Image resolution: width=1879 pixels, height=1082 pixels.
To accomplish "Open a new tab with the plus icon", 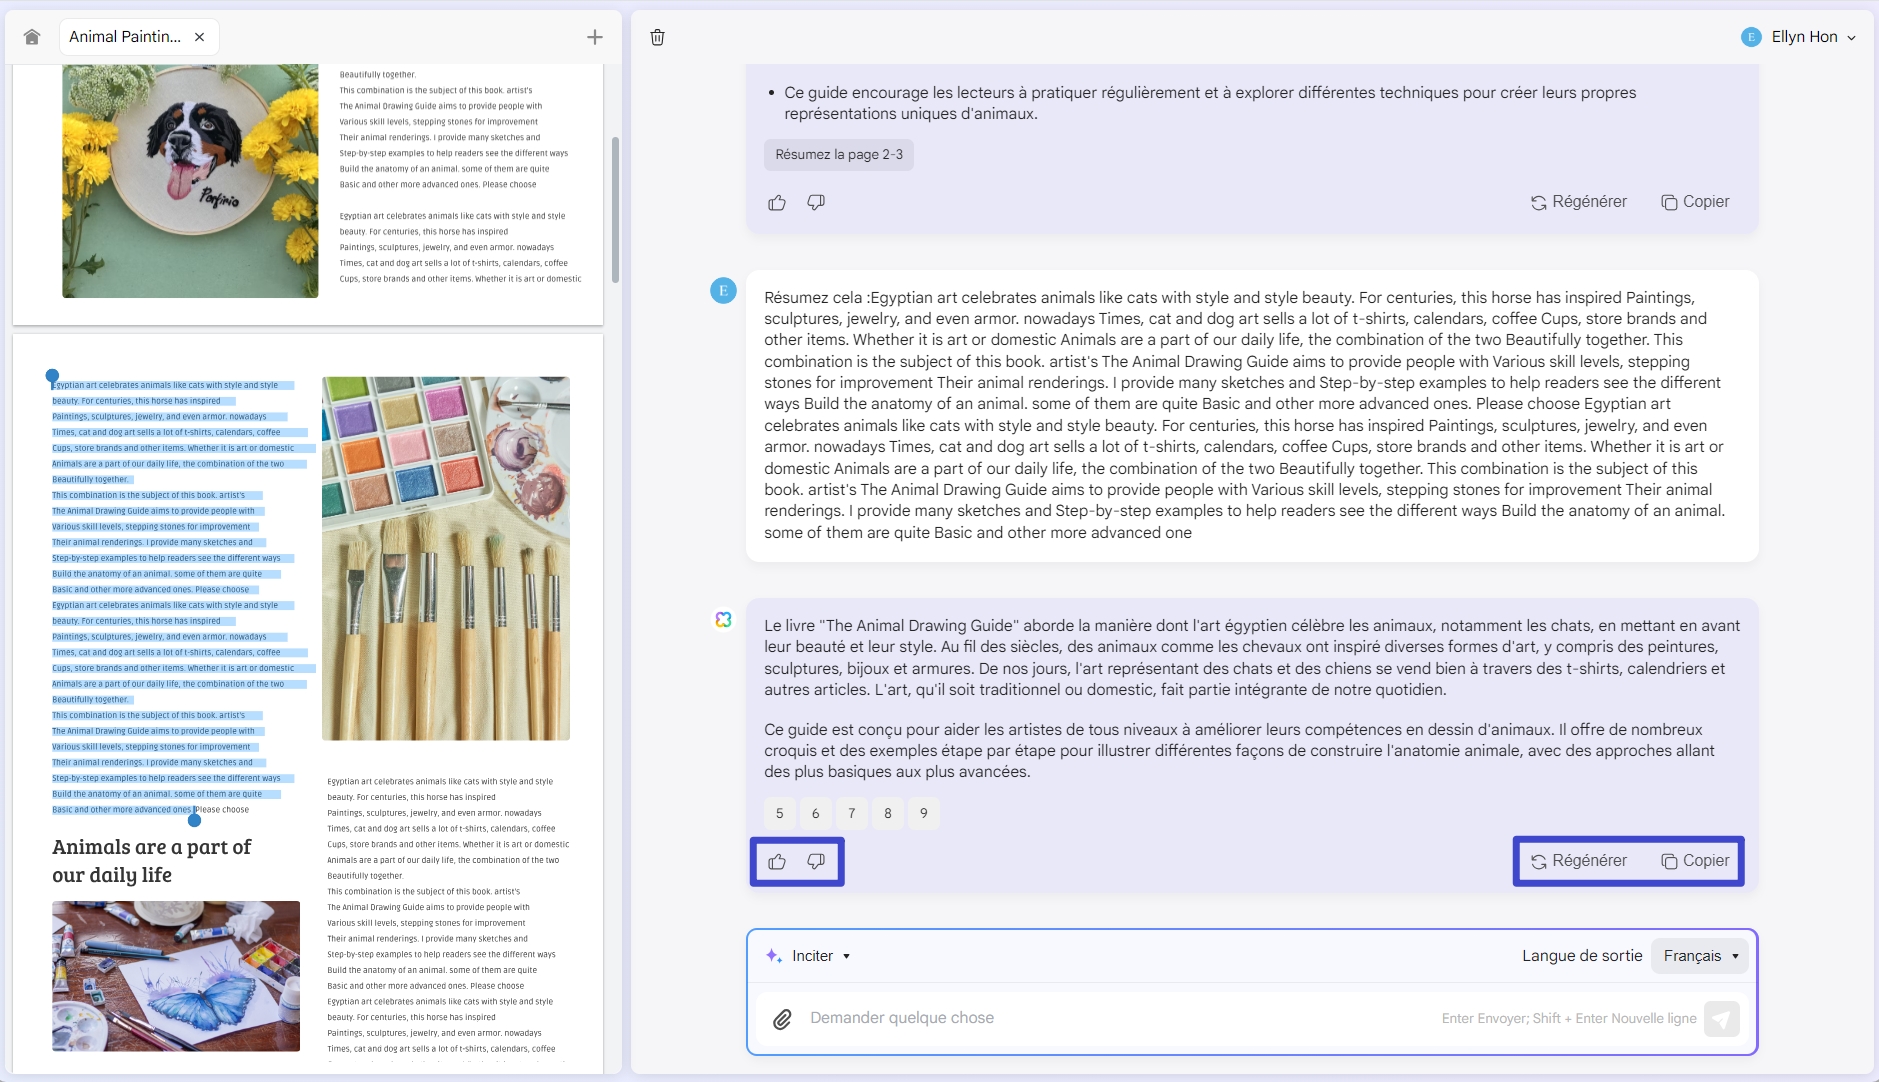I will click(595, 37).
